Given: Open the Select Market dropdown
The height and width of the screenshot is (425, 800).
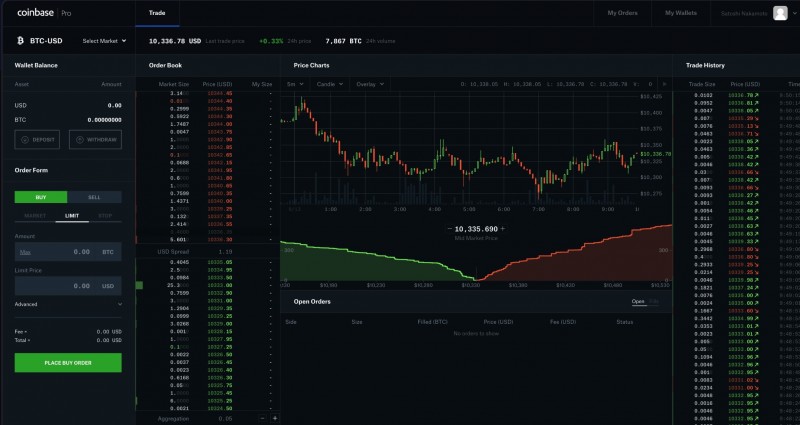Looking at the screenshot, I should click(x=104, y=41).
